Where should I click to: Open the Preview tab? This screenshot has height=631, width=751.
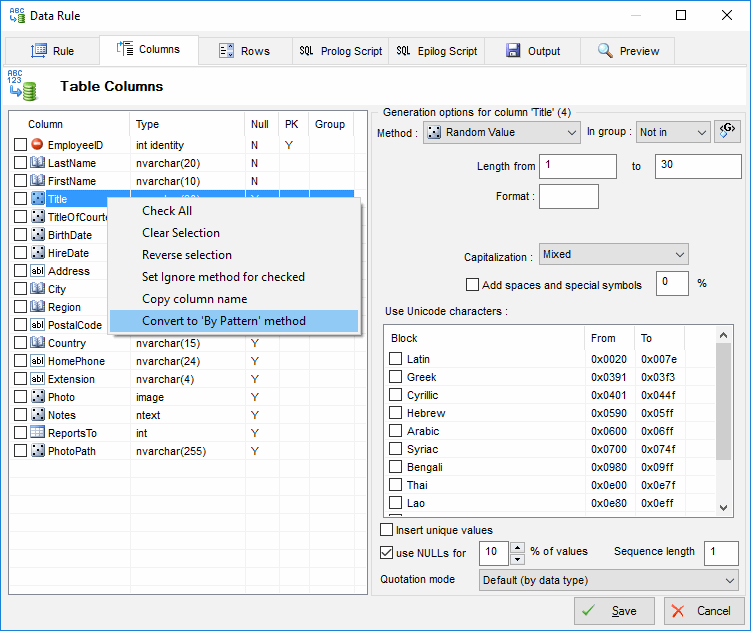pos(628,51)
